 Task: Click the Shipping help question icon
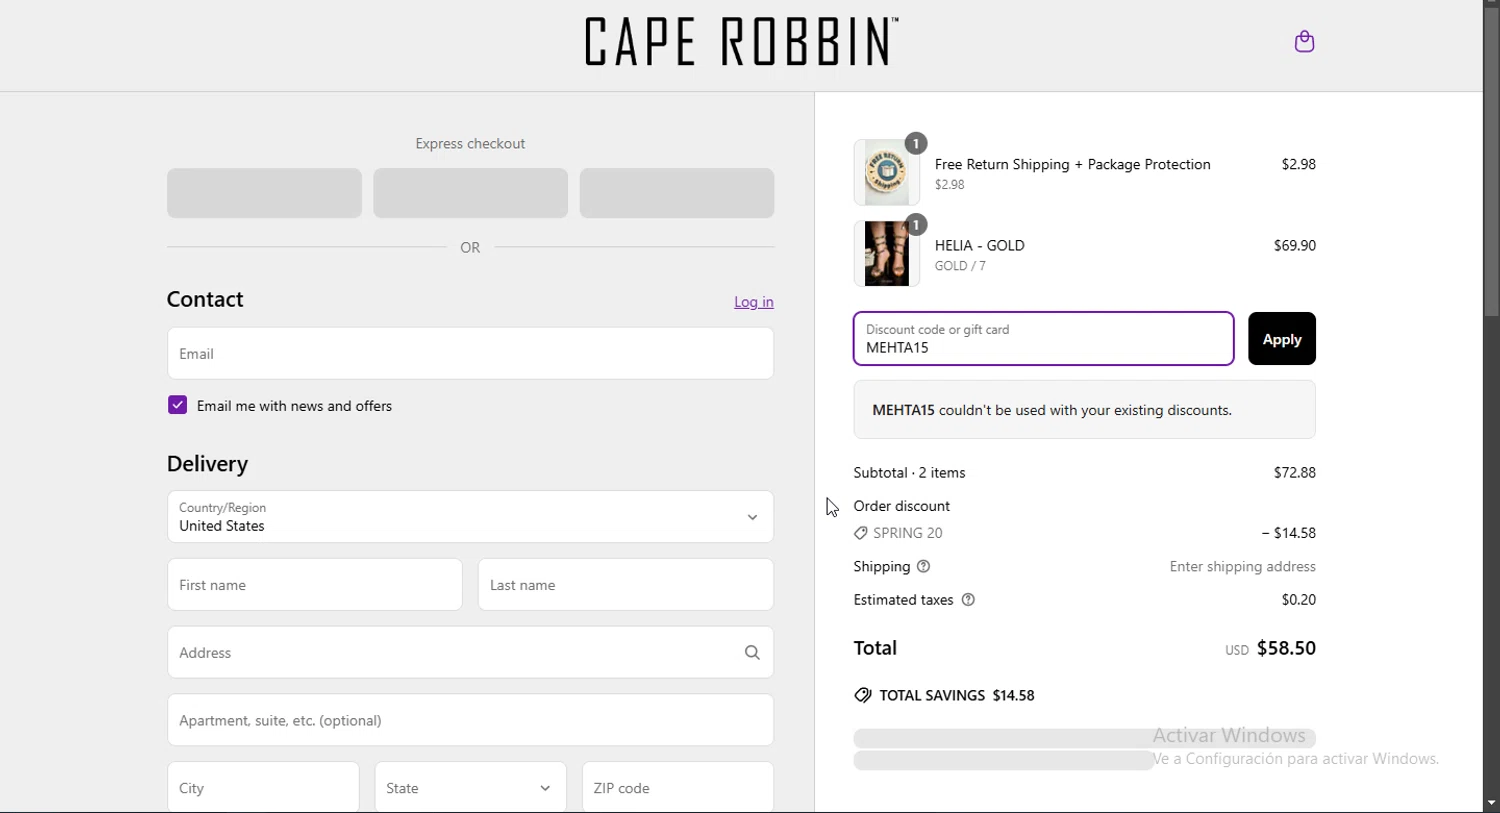(x=924, y=567)
